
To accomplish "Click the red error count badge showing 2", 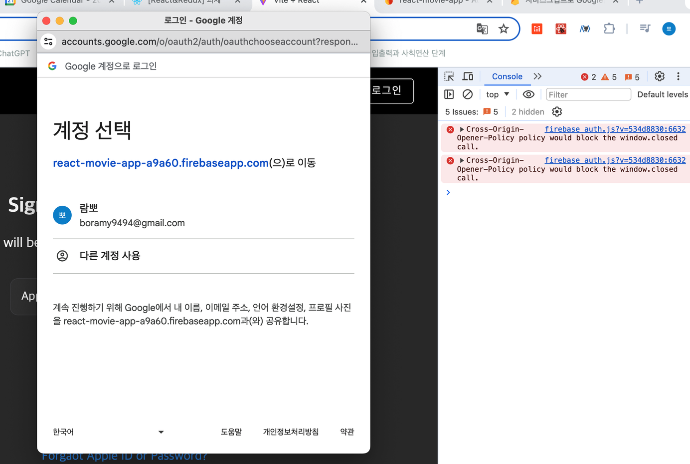I will (588, 77).
